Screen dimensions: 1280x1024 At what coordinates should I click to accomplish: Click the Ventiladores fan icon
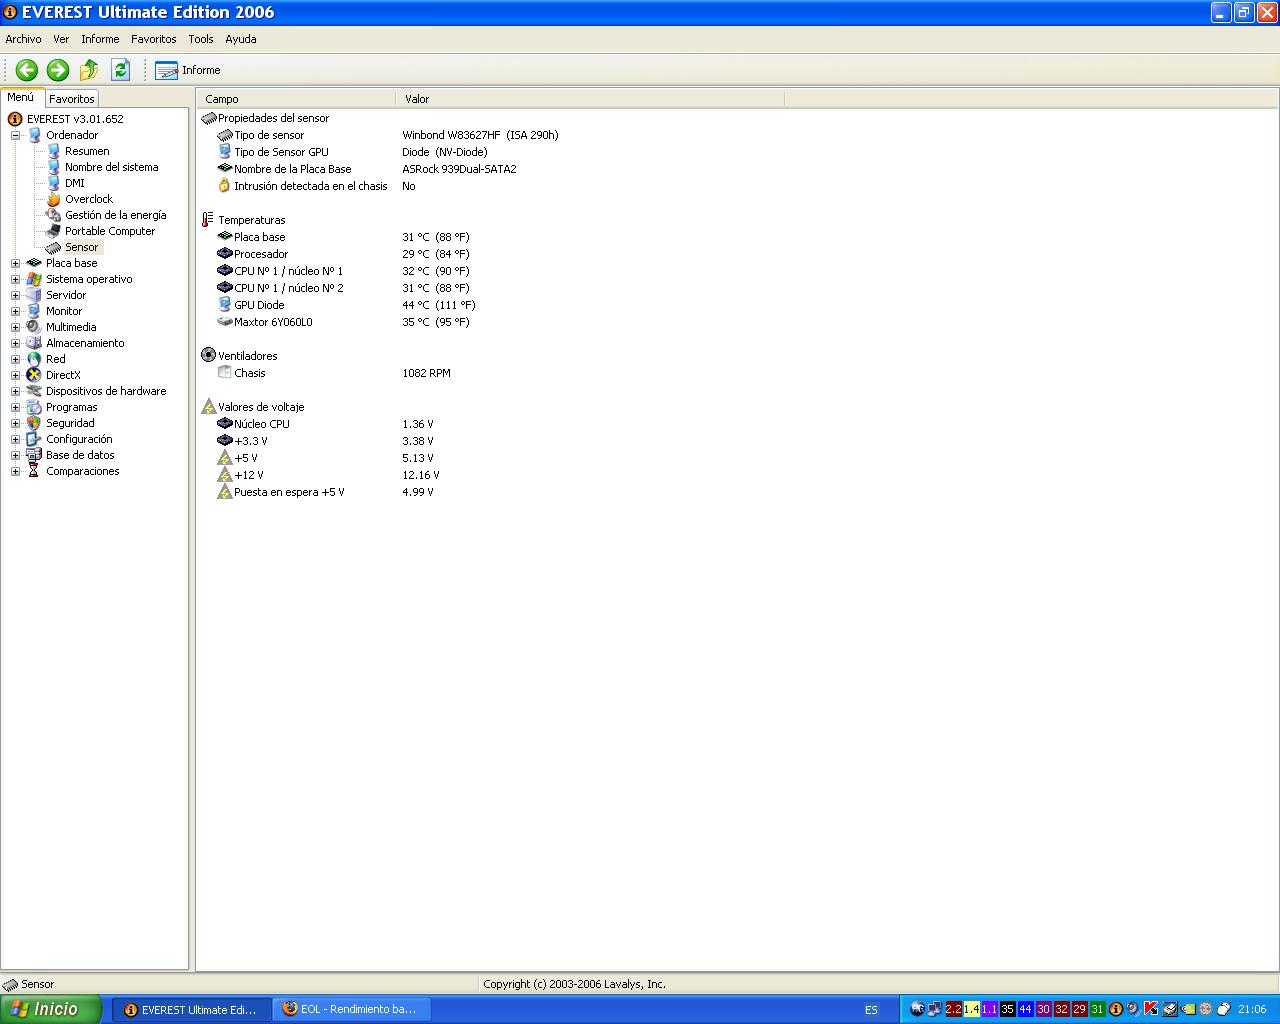208,356
